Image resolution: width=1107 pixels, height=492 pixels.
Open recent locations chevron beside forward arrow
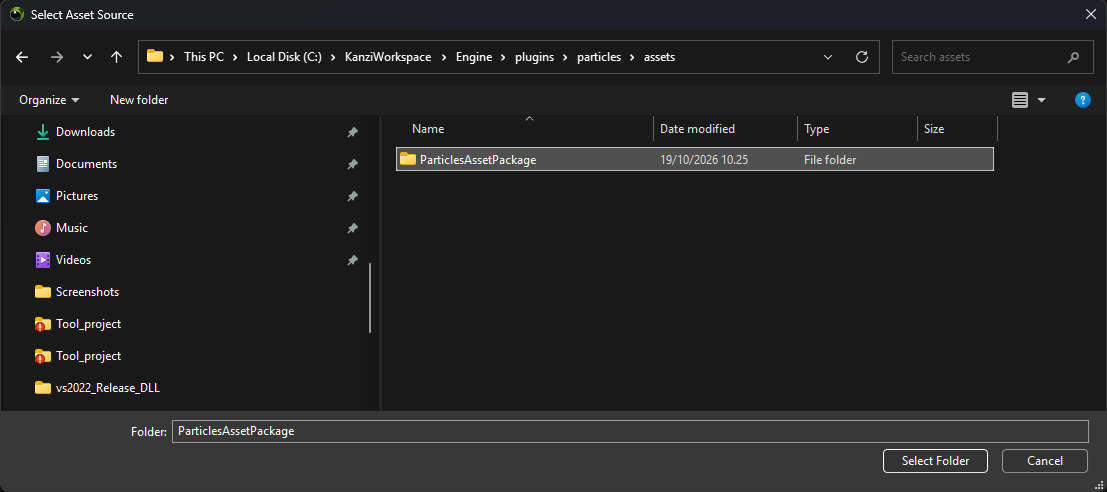(88, 57)
